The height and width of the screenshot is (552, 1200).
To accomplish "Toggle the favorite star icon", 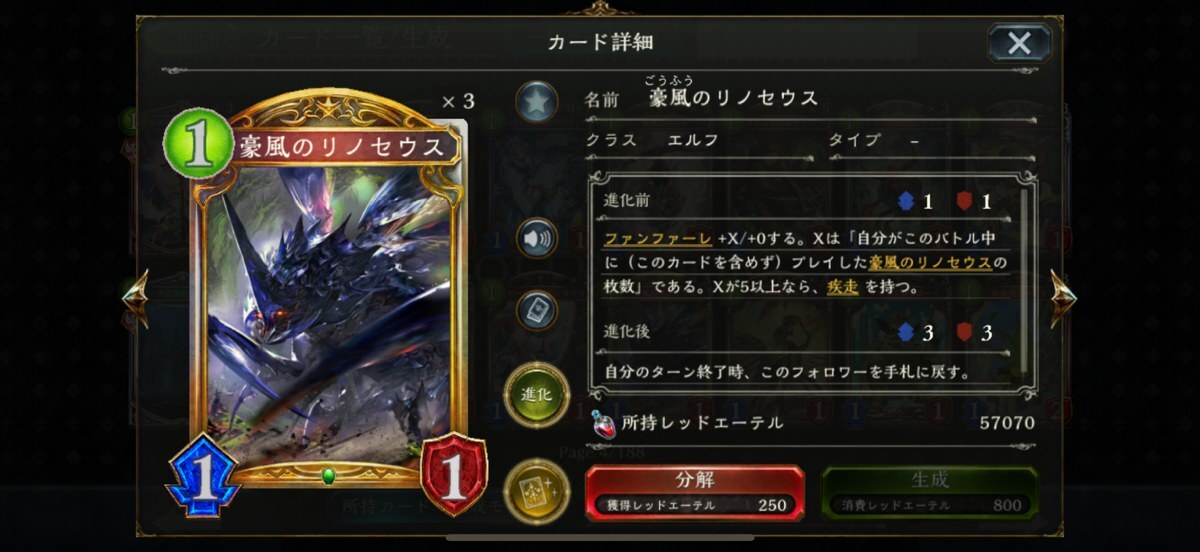I will pos(536,102).
